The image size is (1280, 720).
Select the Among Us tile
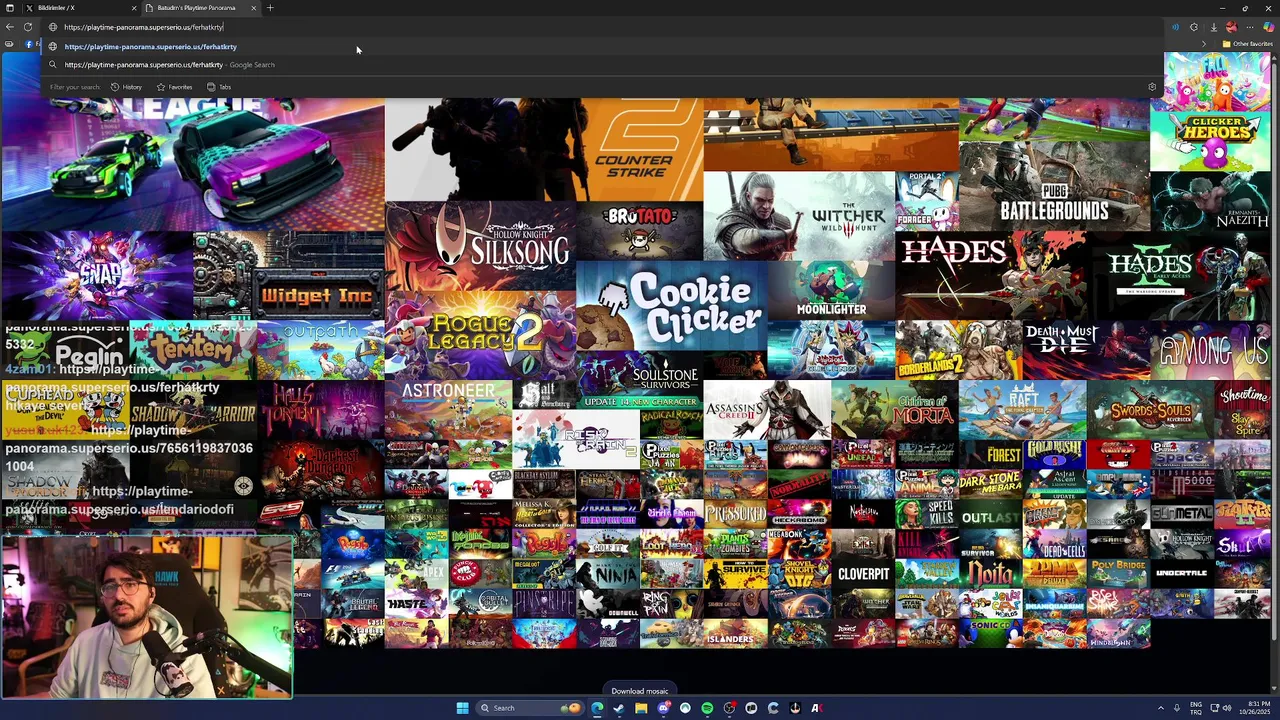(1210, 350)
